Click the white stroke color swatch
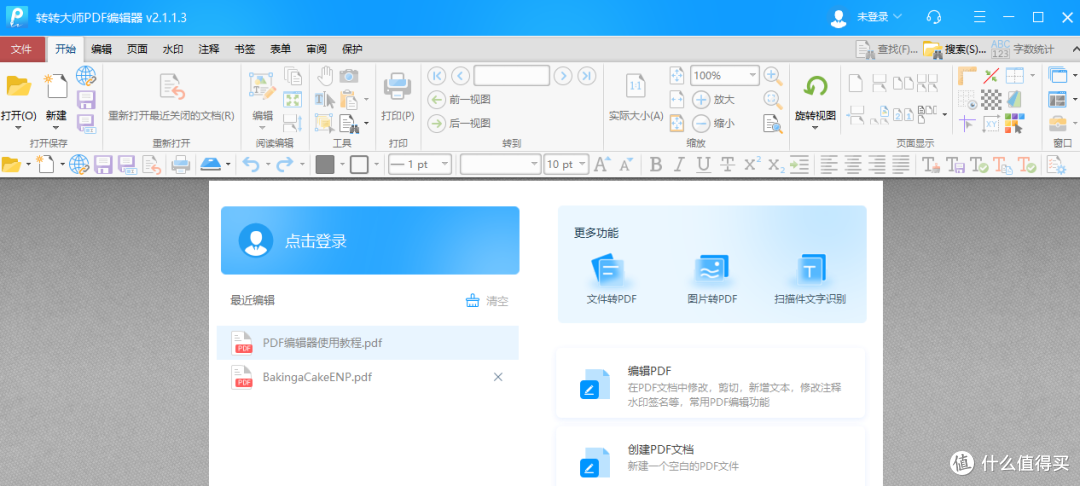The height and width of the screenshot is (486, 1080). click(x=359, y=165)
